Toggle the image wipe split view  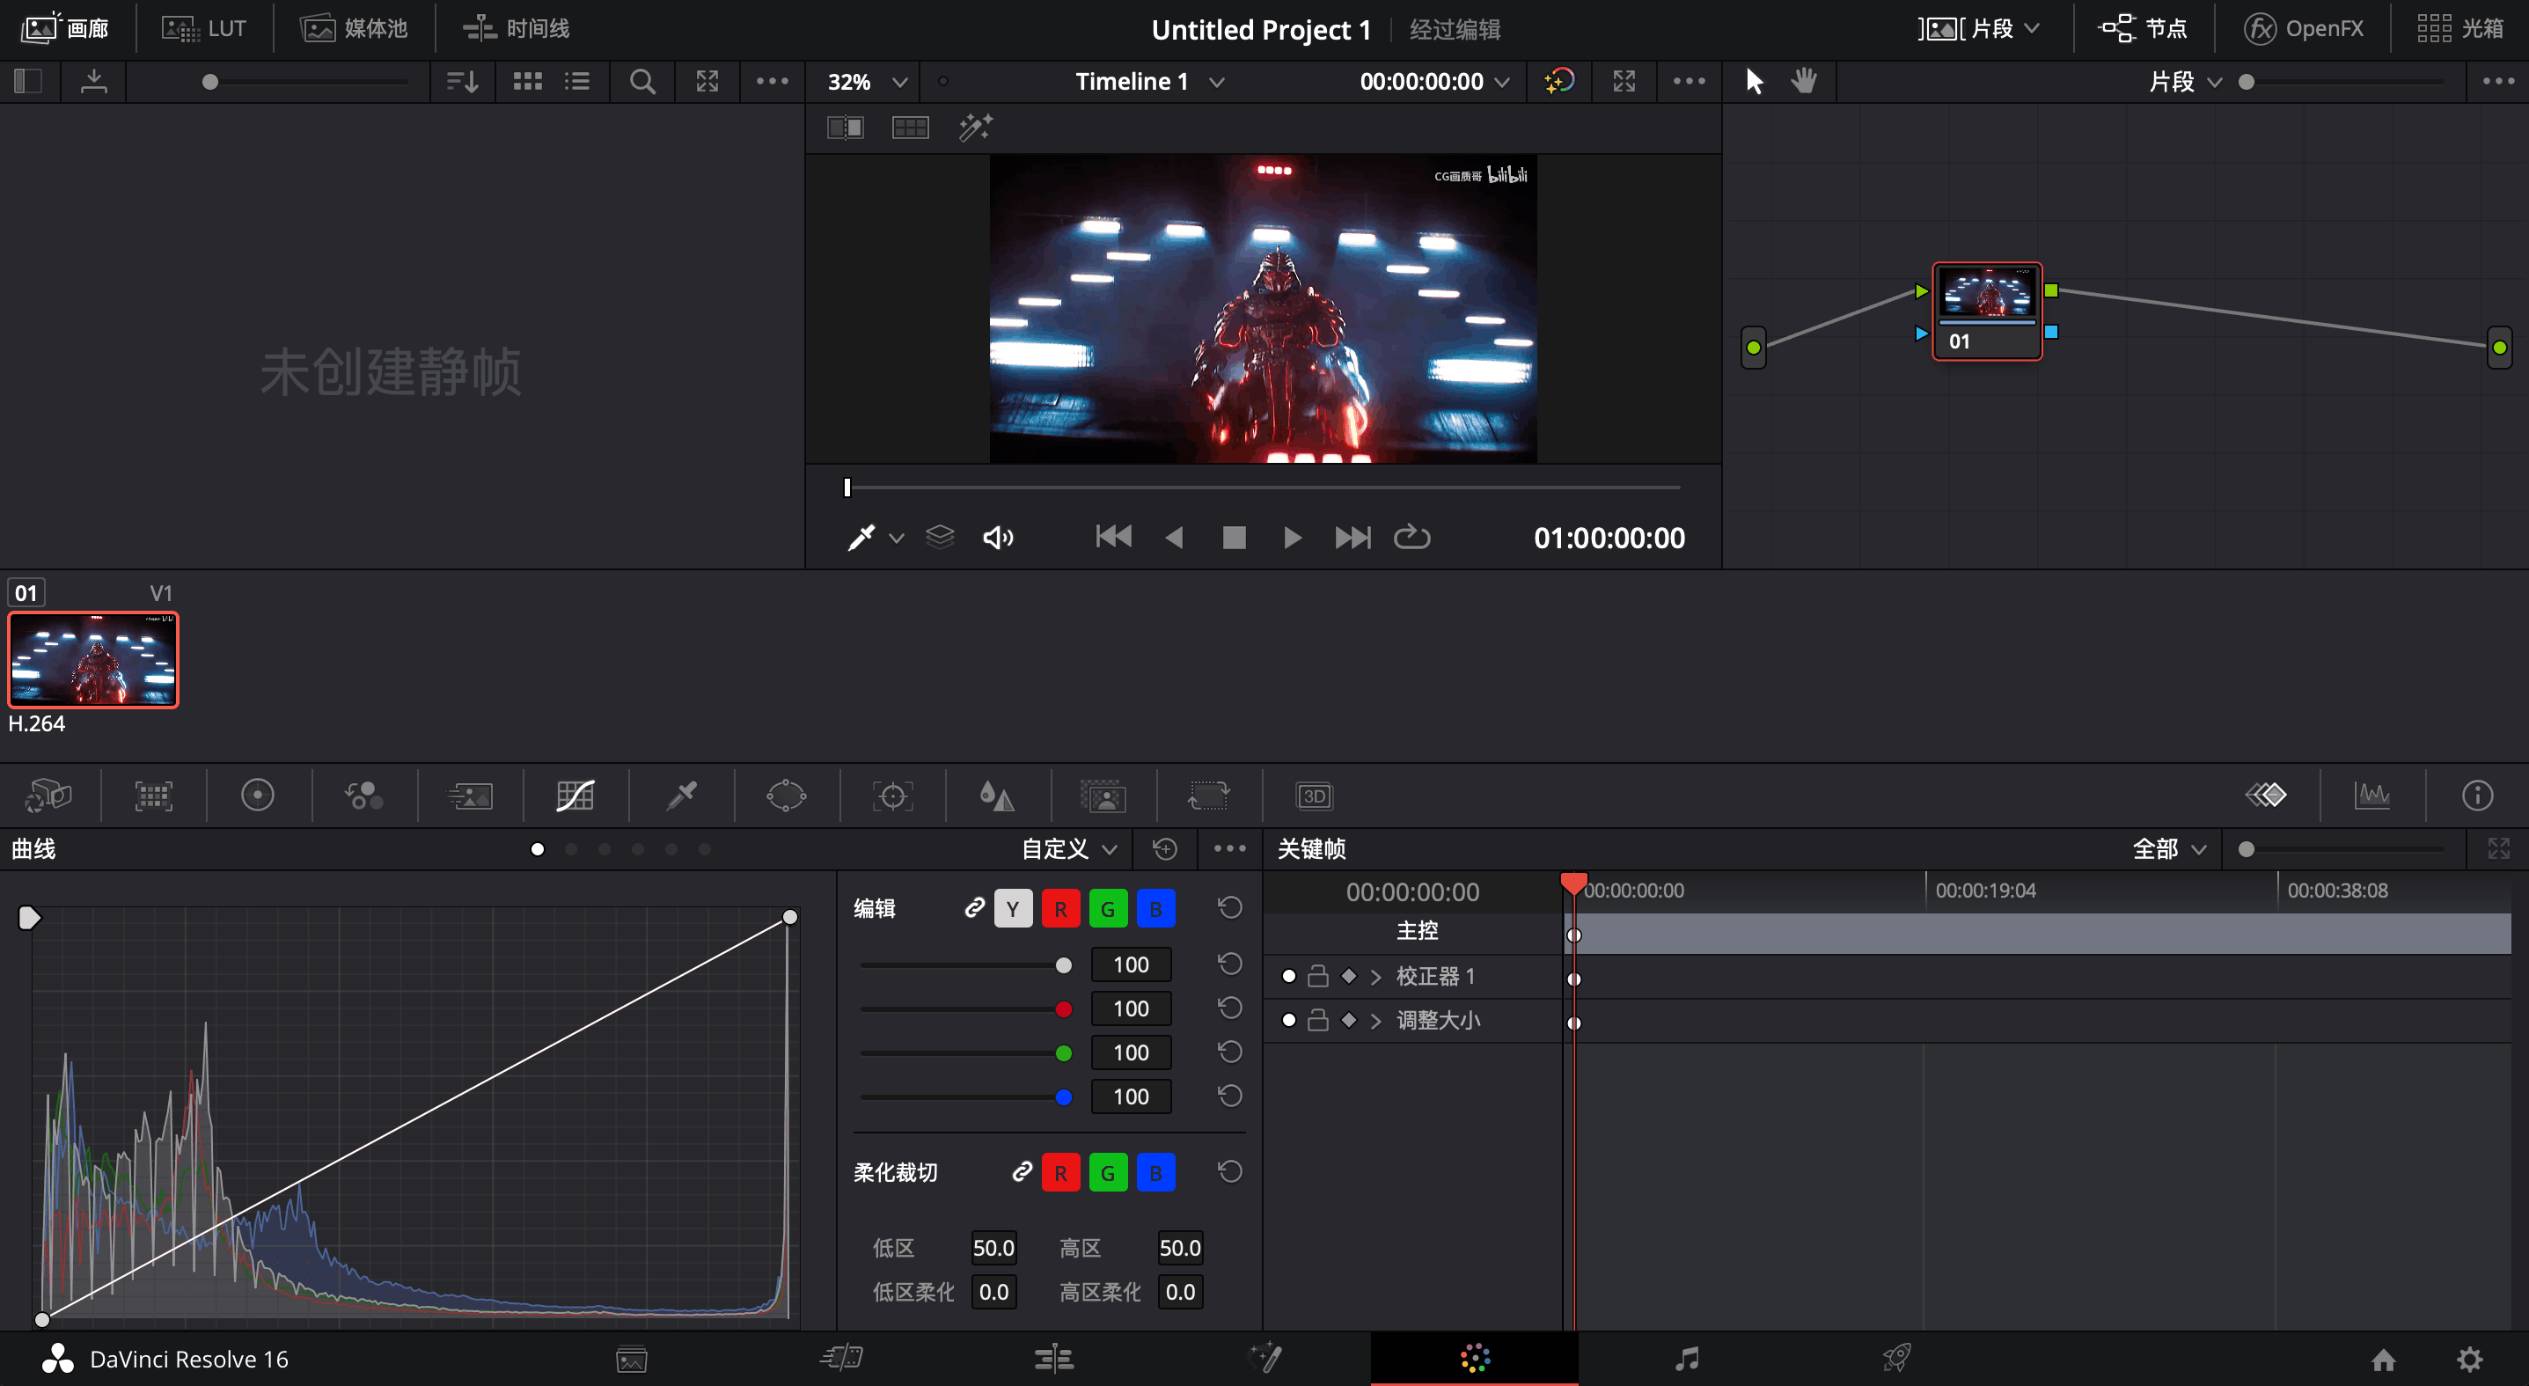[845, 127]
